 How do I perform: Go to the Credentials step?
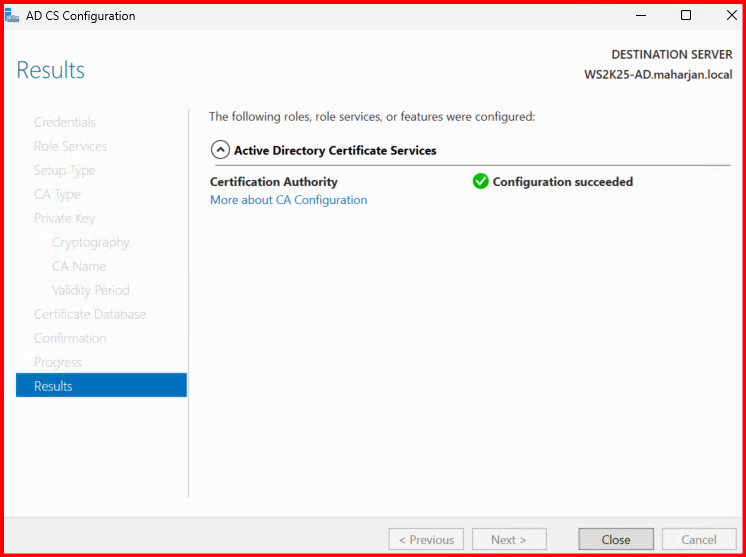(65, 122)
